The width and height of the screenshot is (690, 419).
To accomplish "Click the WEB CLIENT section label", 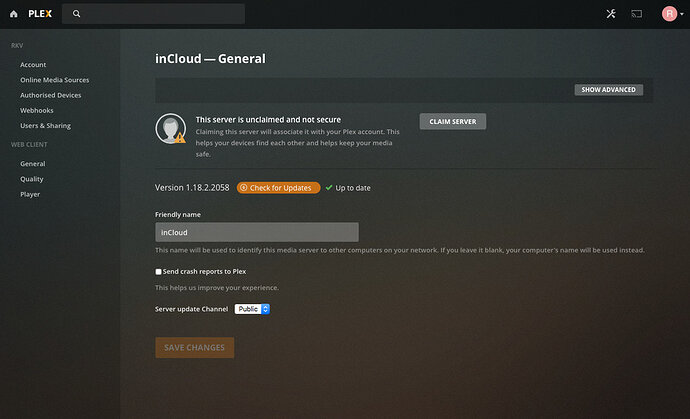I will [29, 145].
